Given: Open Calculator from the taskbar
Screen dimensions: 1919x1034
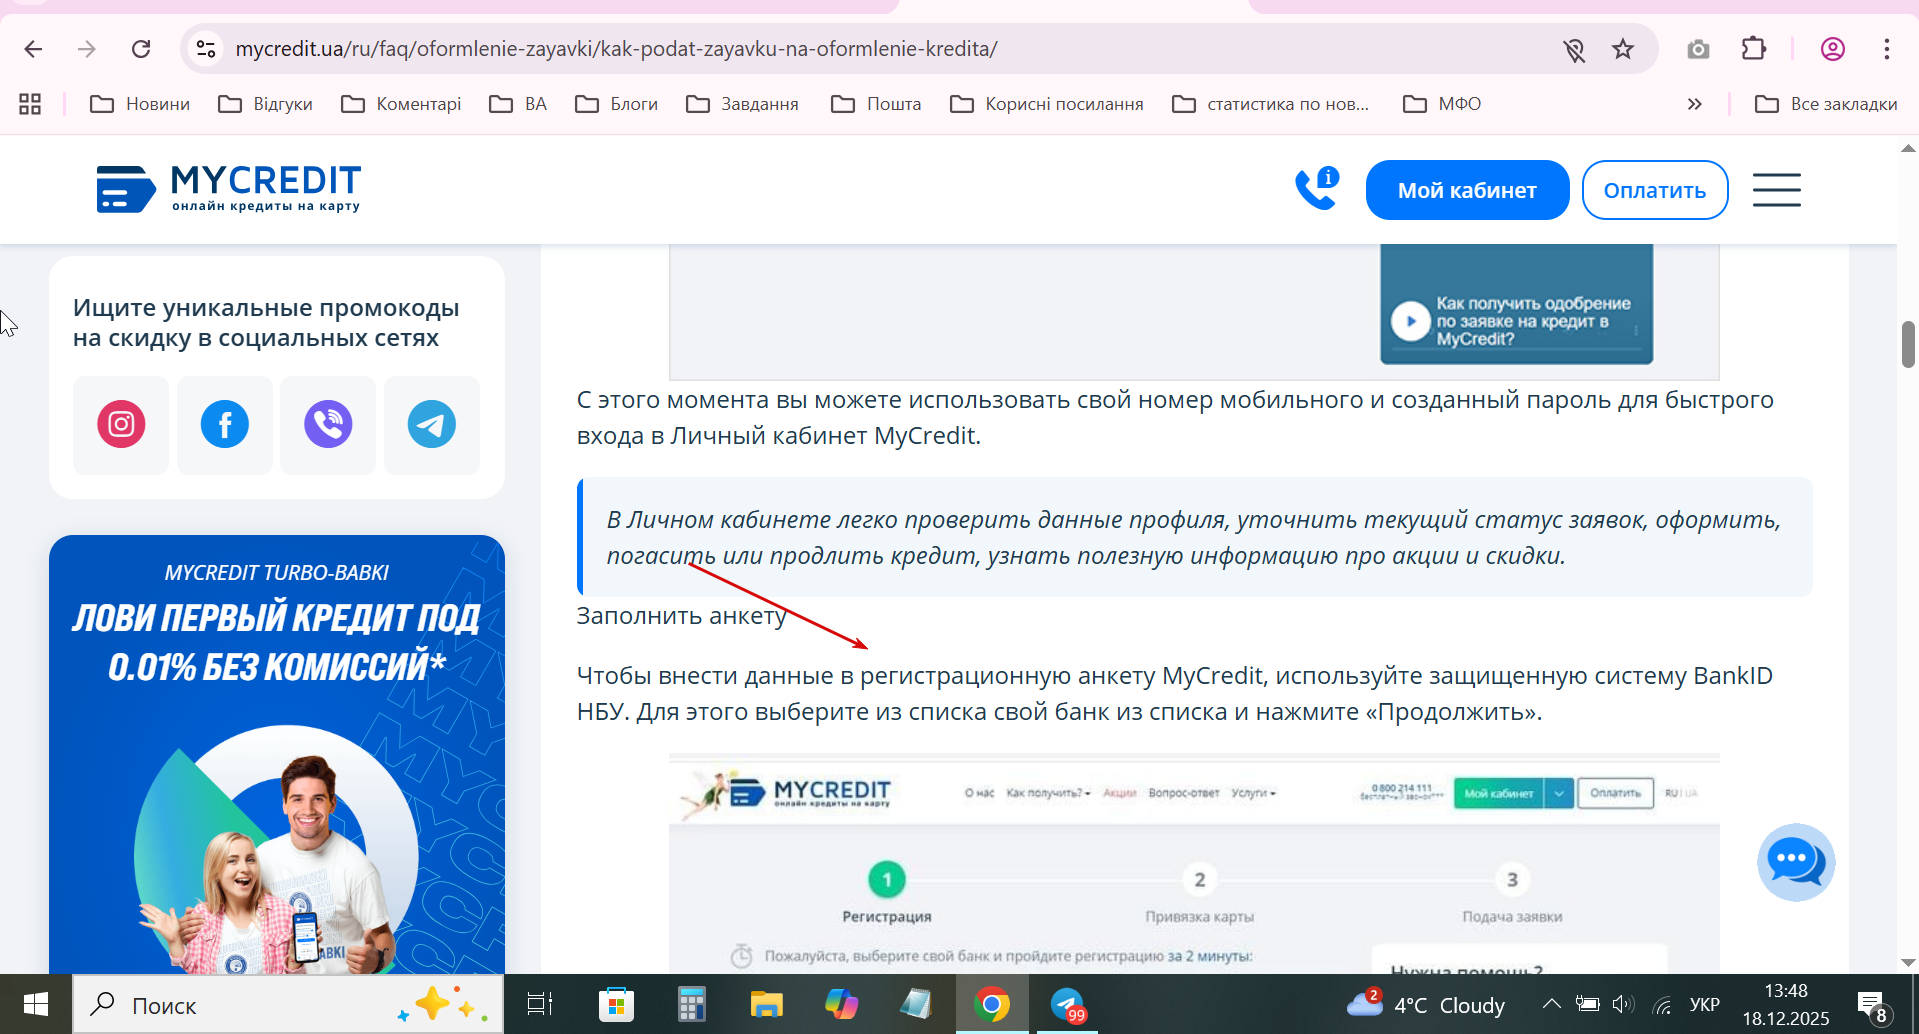Looking at the screenshot, I should (x=691, y=1004).
